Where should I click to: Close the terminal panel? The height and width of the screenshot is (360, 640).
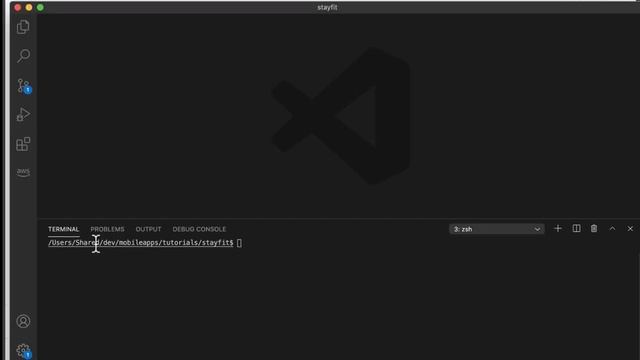pyautogui.click(x=630, y=229)
